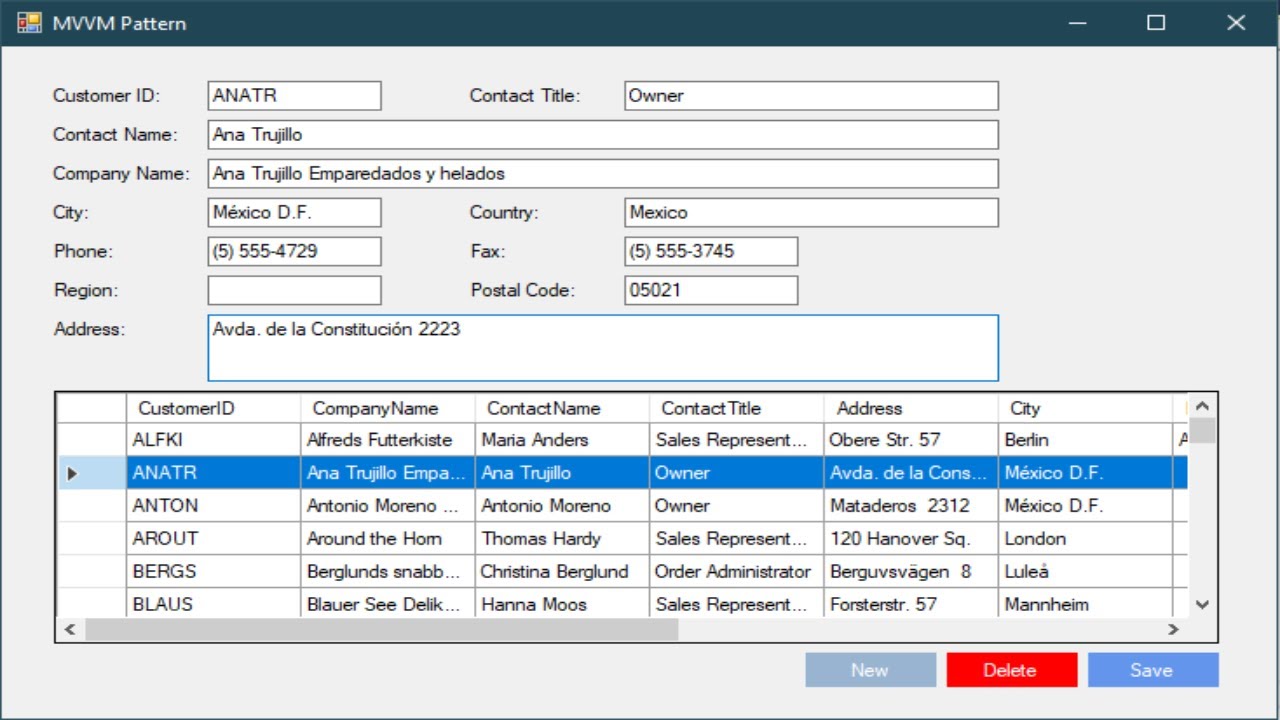Select the ANATR customer ID cell
The image size is (1280, 720).
[213, 473]
